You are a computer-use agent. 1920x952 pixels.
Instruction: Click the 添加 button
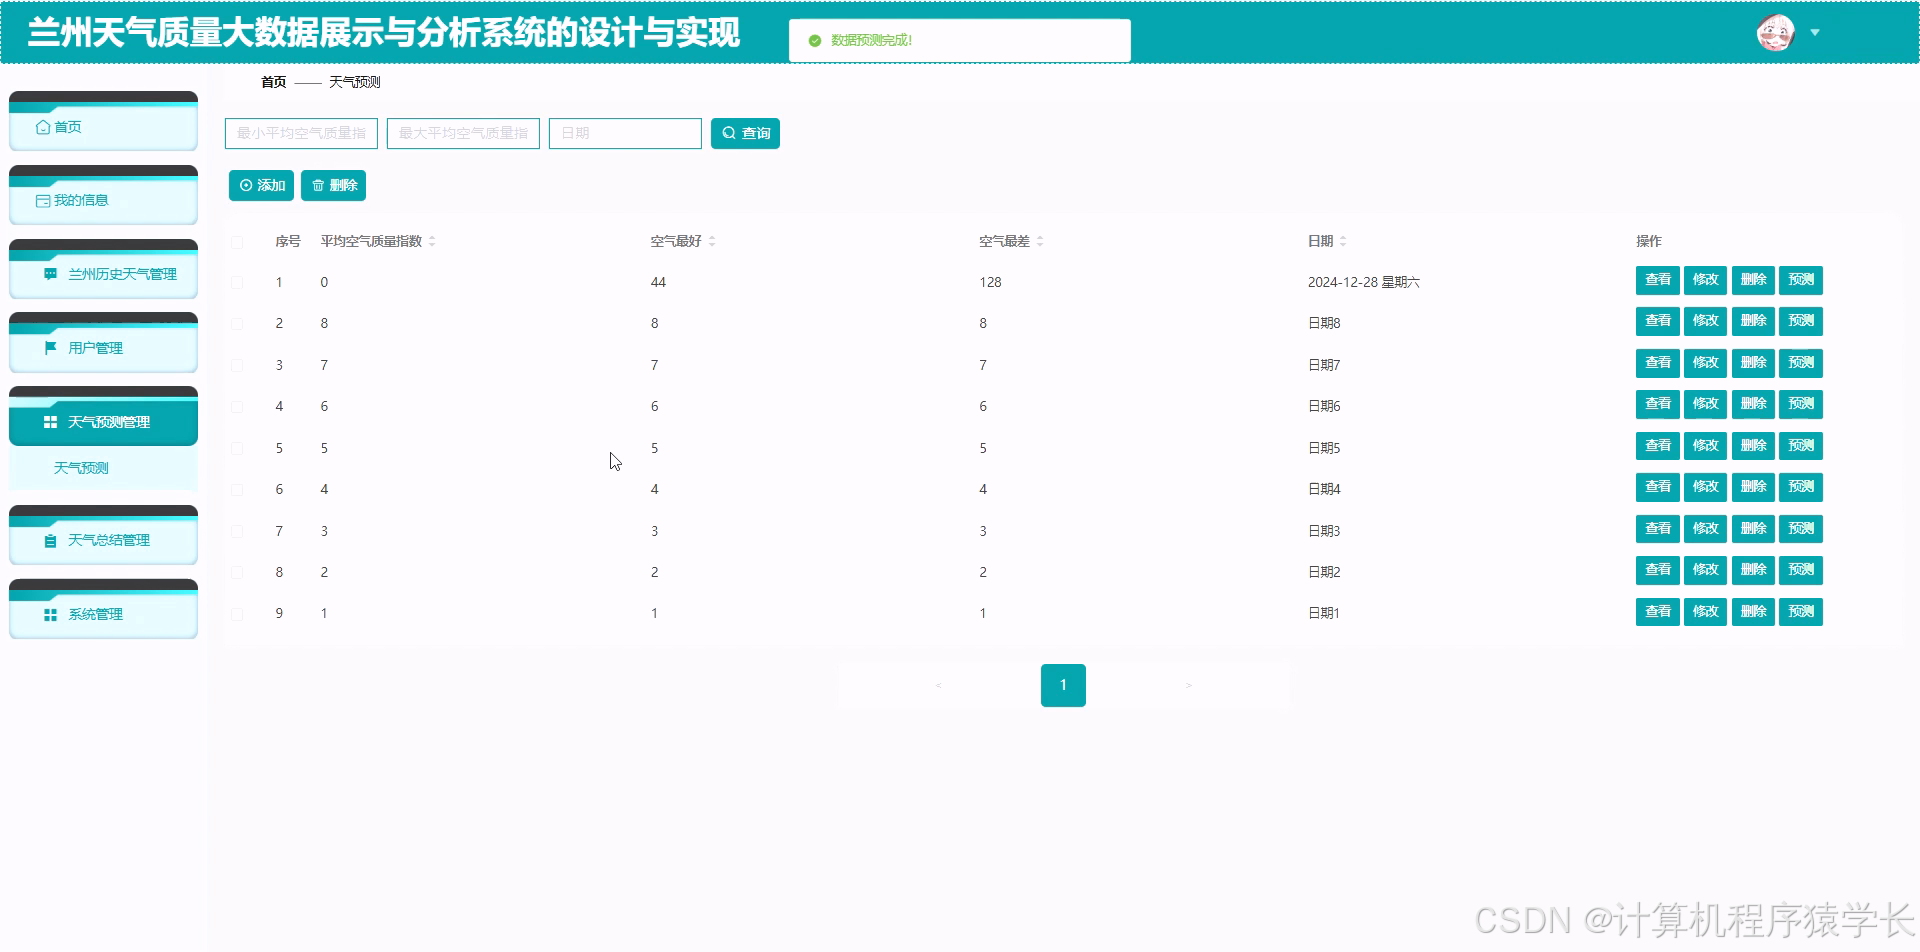[x=261, y=185]
